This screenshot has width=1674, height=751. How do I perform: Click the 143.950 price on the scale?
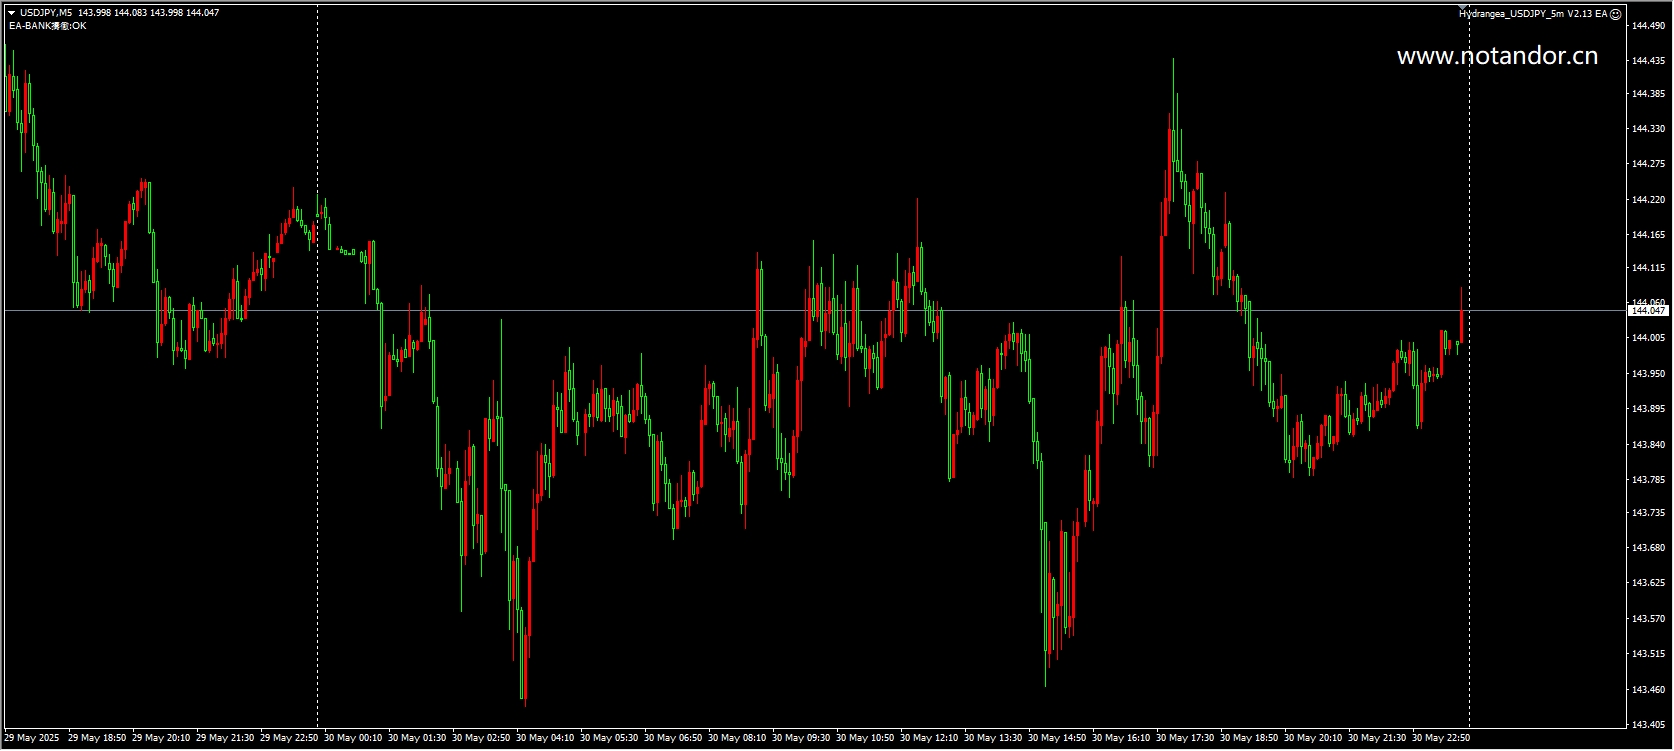pos(1648,374)
